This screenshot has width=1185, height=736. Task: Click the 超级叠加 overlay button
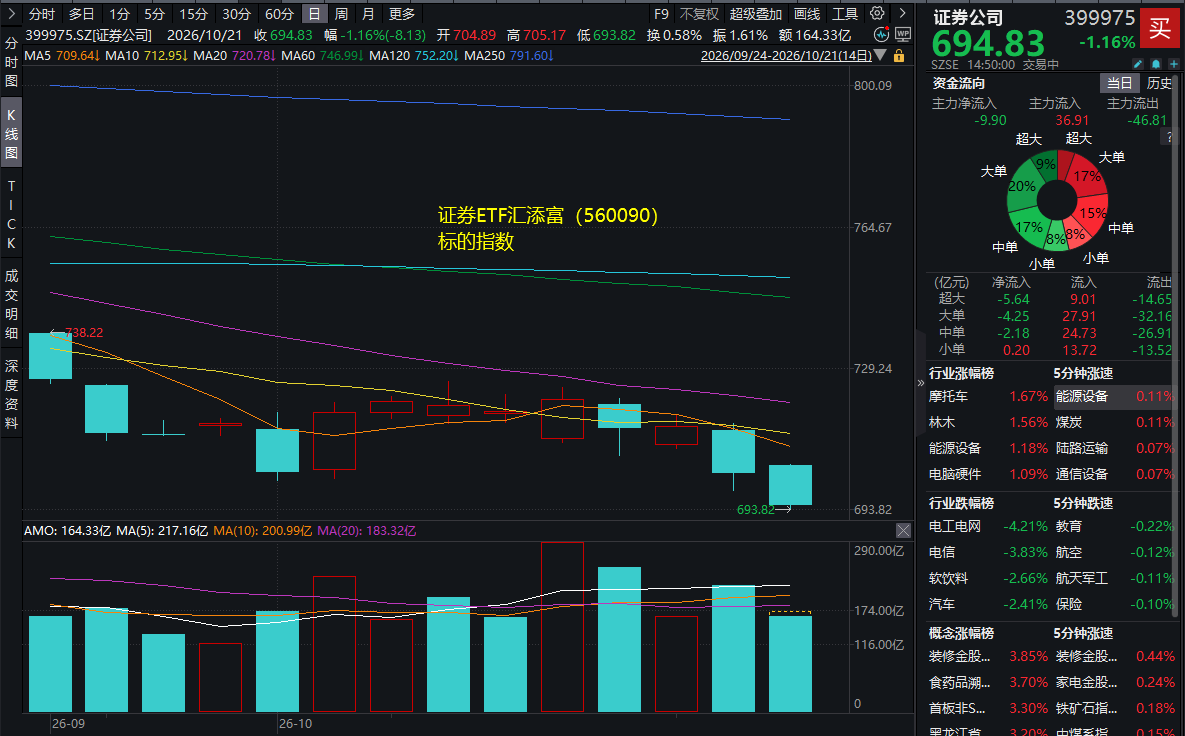tap(756, 14)
